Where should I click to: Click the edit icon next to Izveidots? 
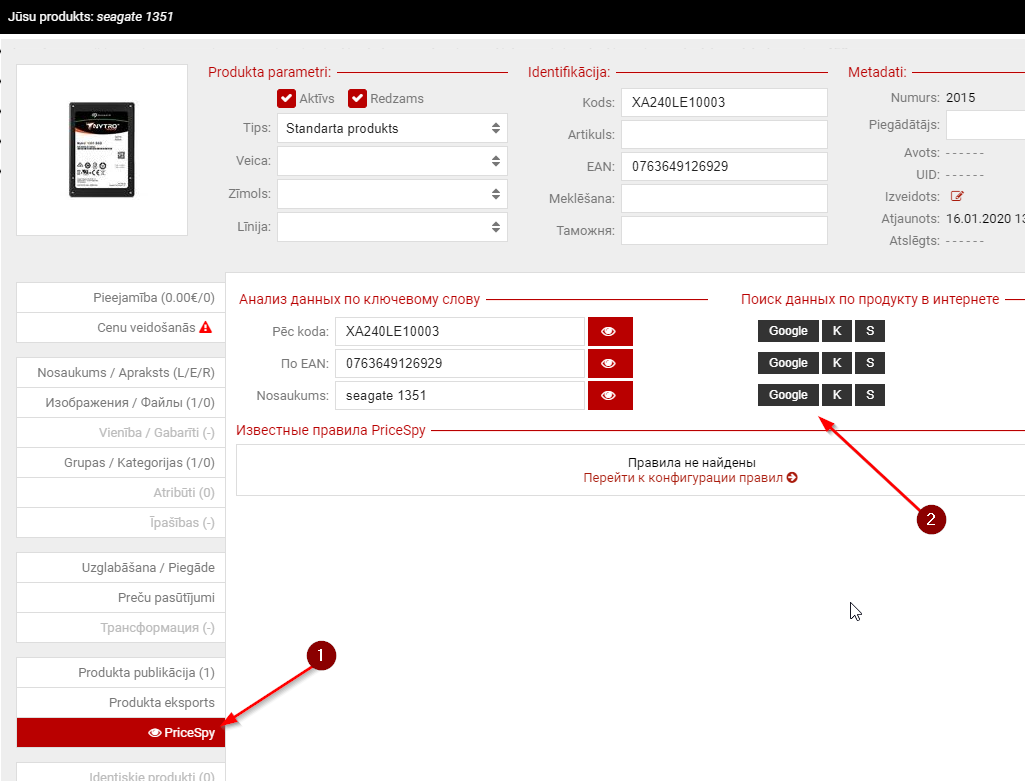click(x=957, y=196)
